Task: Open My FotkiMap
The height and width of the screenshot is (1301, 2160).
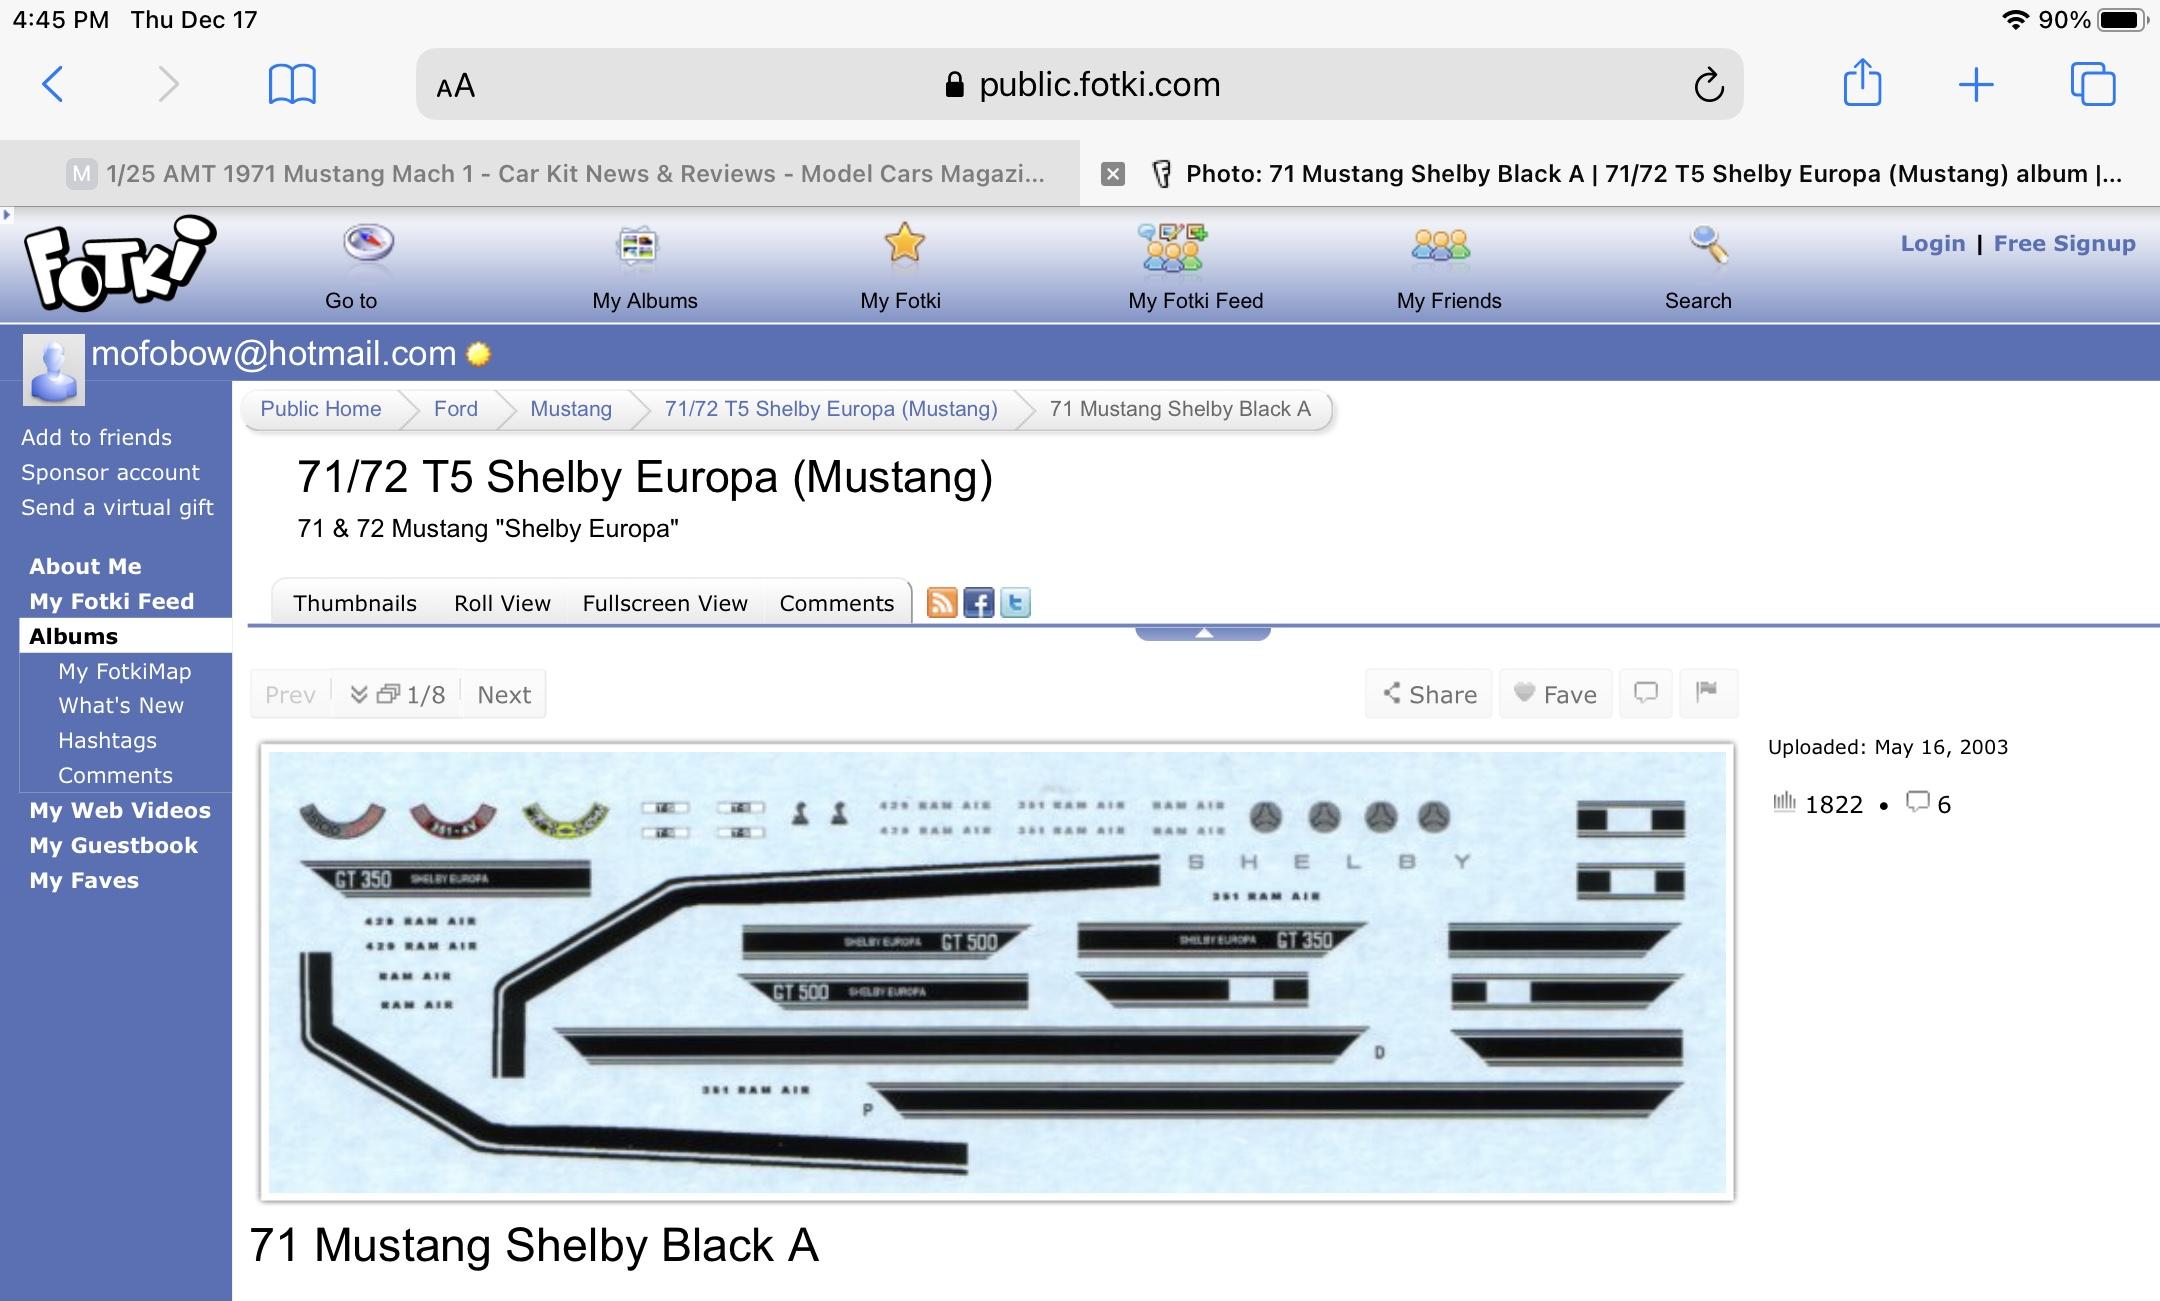Action: coord(124,671)
